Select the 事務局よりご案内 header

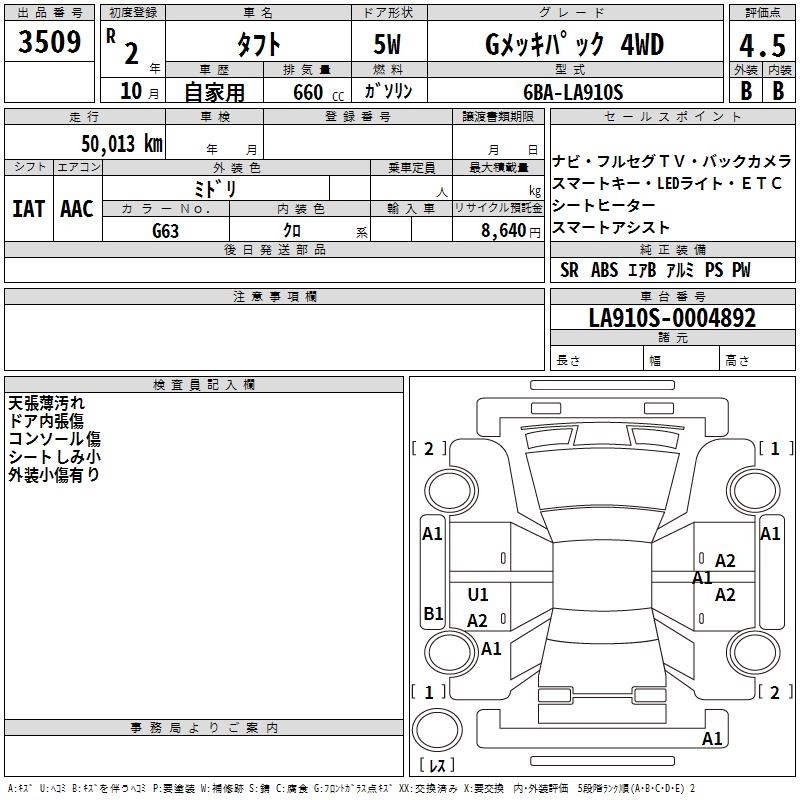(204, 728)
